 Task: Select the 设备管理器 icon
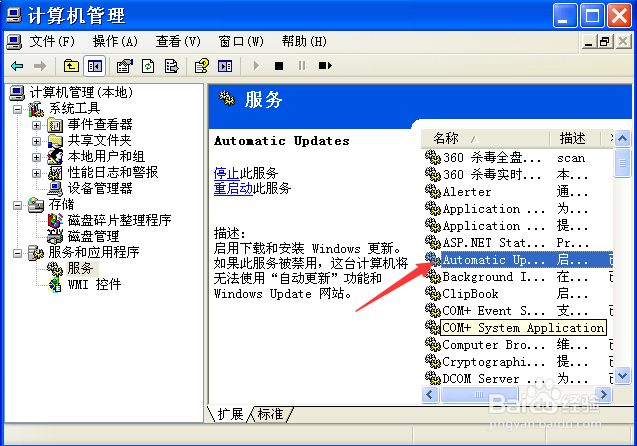(55, 188)
